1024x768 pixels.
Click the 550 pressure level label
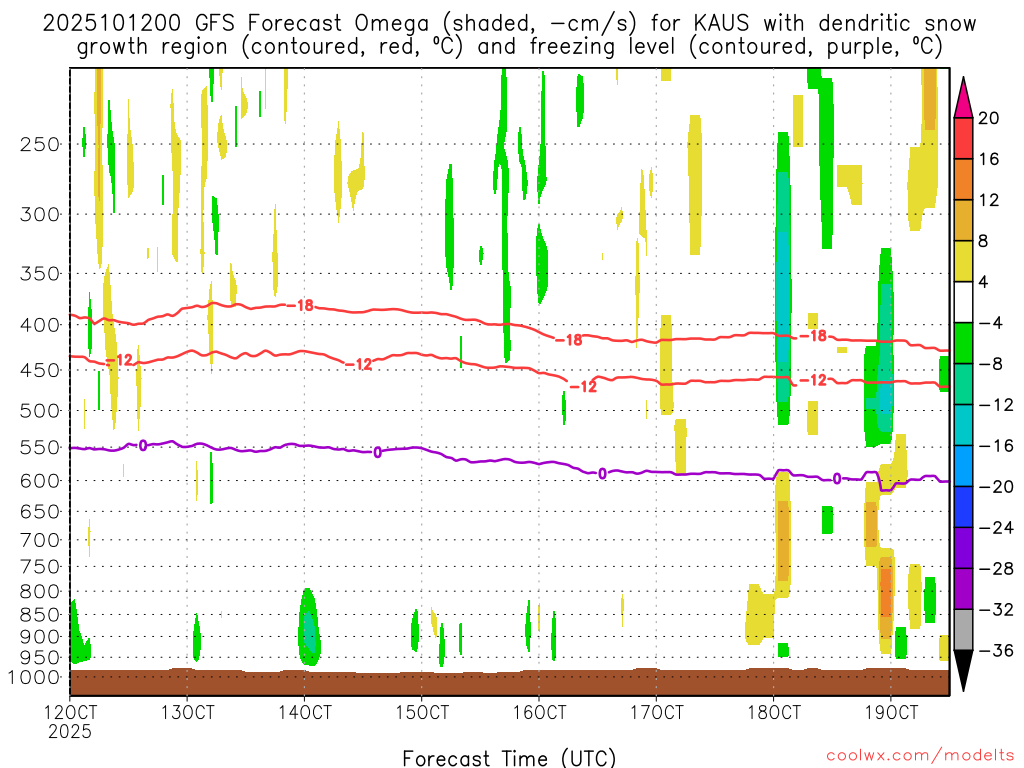40,447
